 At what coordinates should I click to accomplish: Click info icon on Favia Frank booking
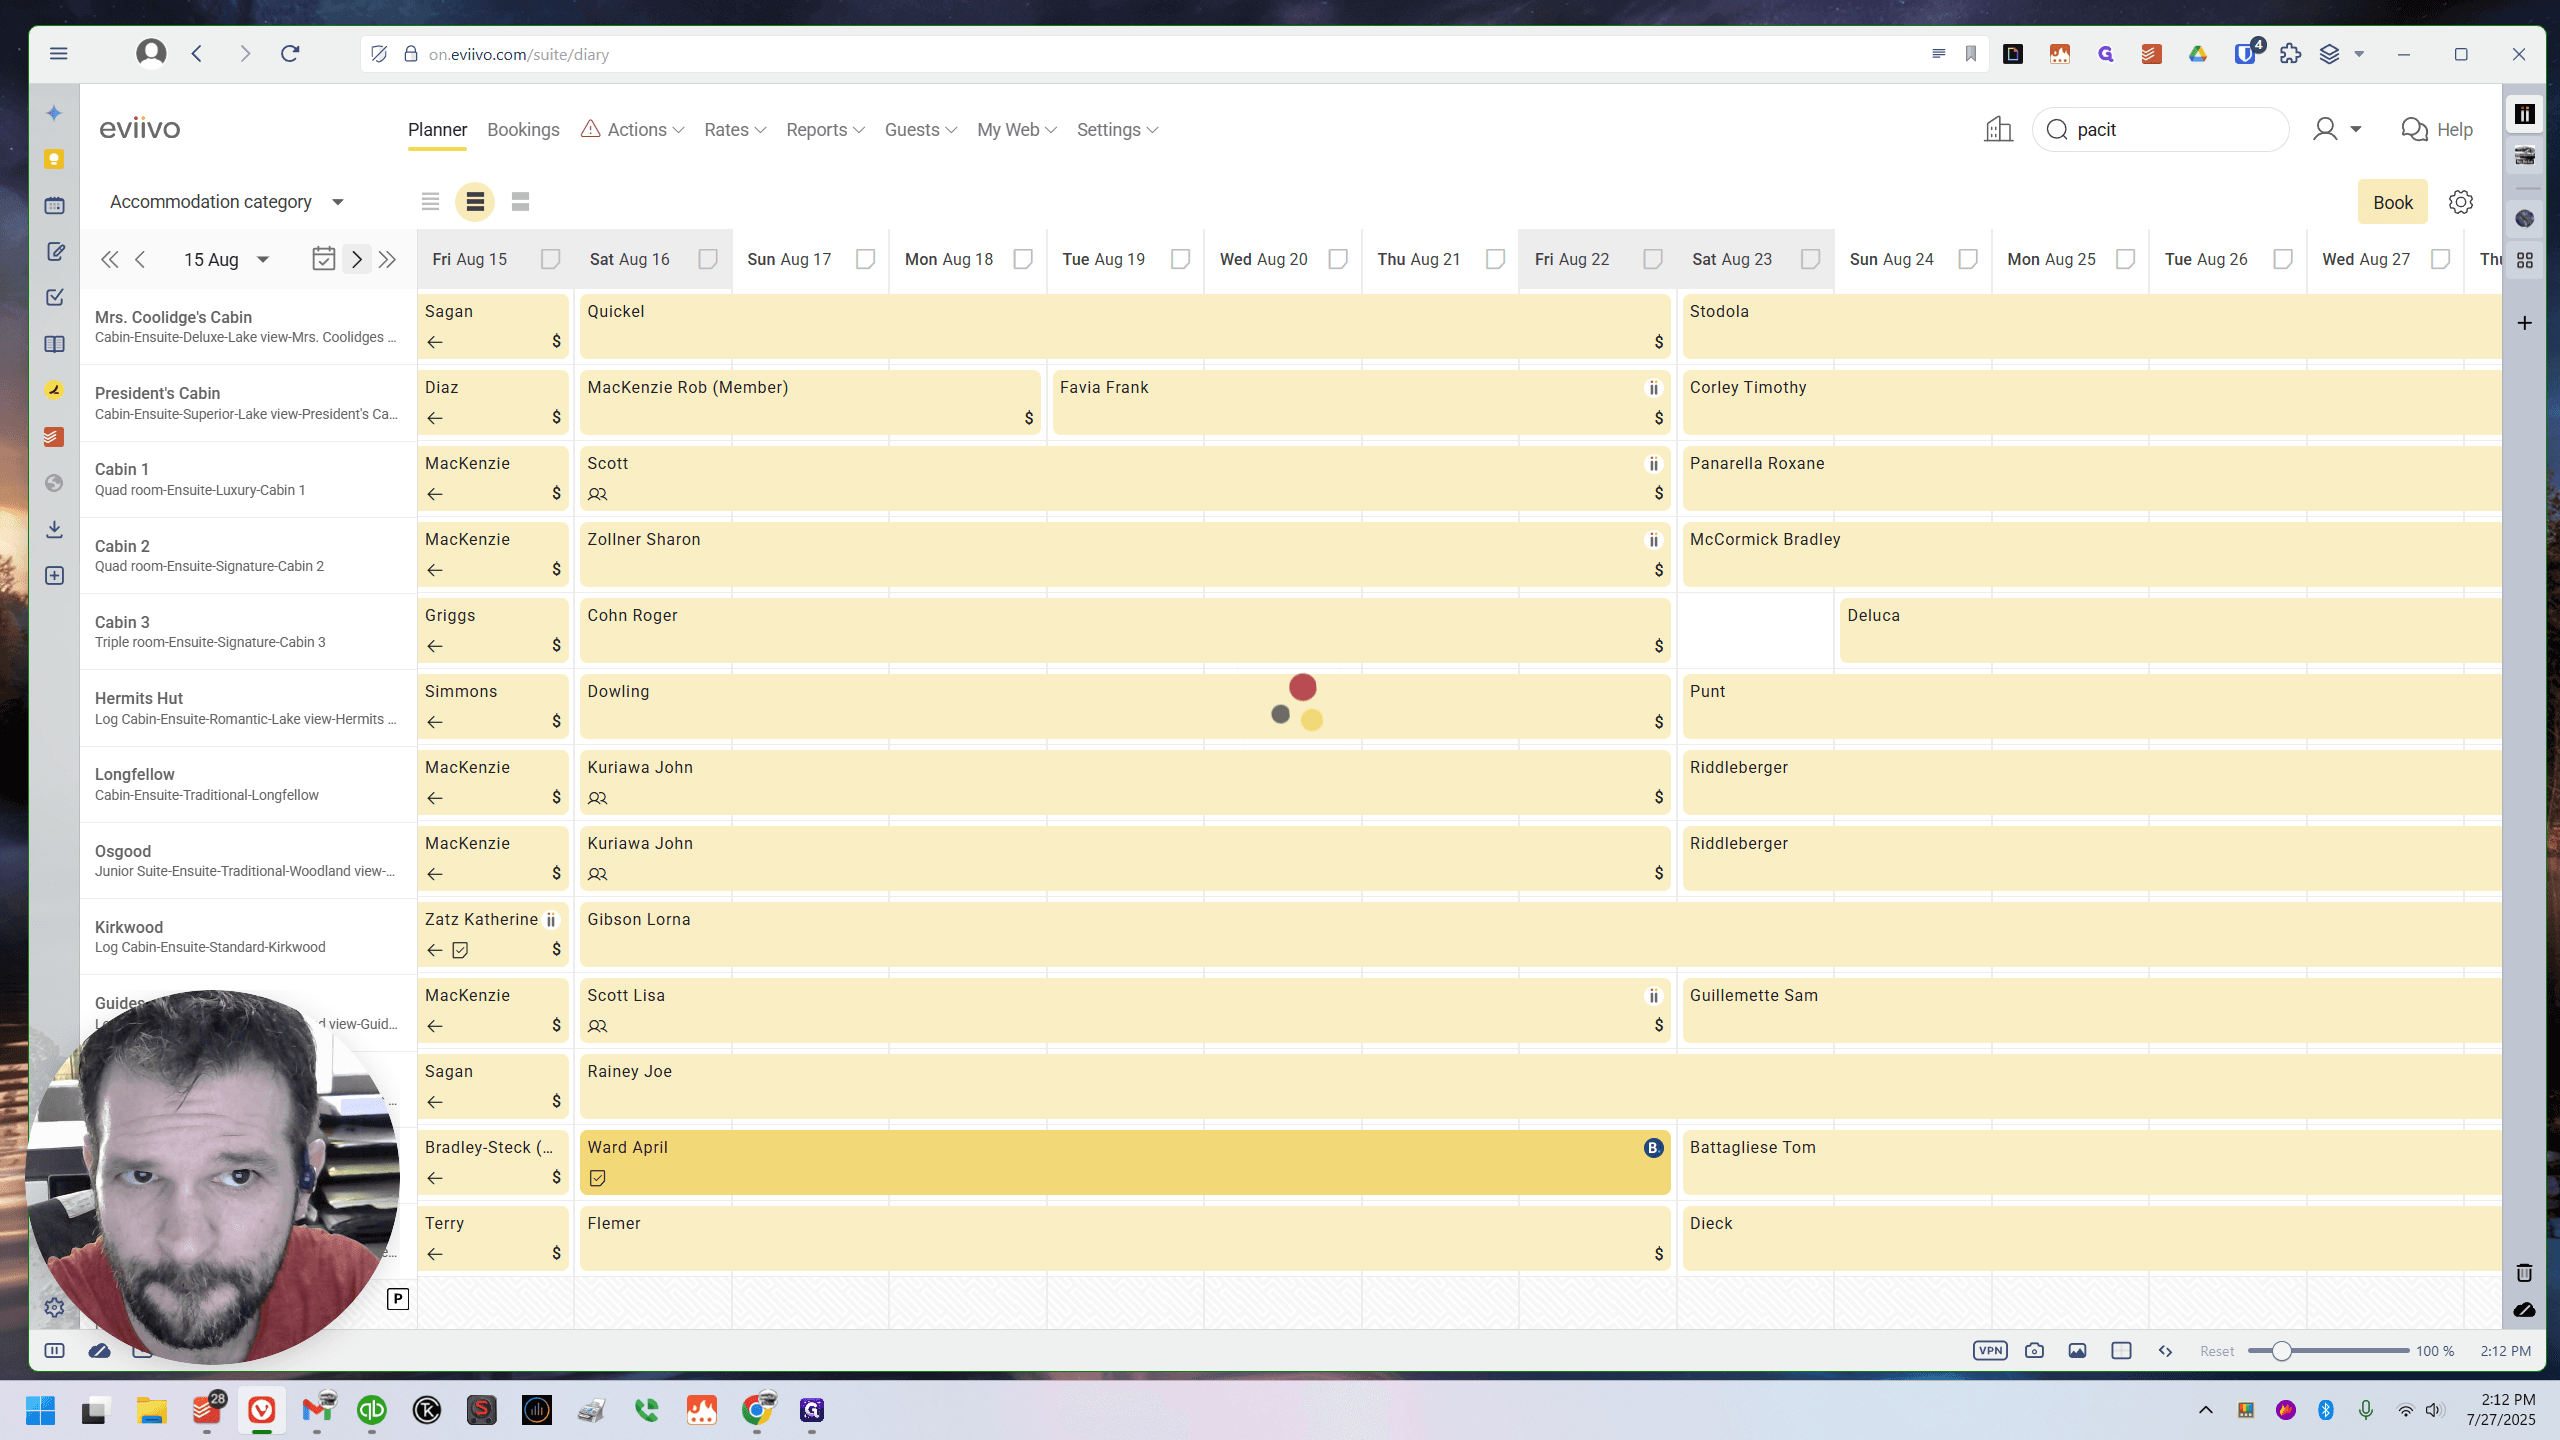click(1653, 388)
